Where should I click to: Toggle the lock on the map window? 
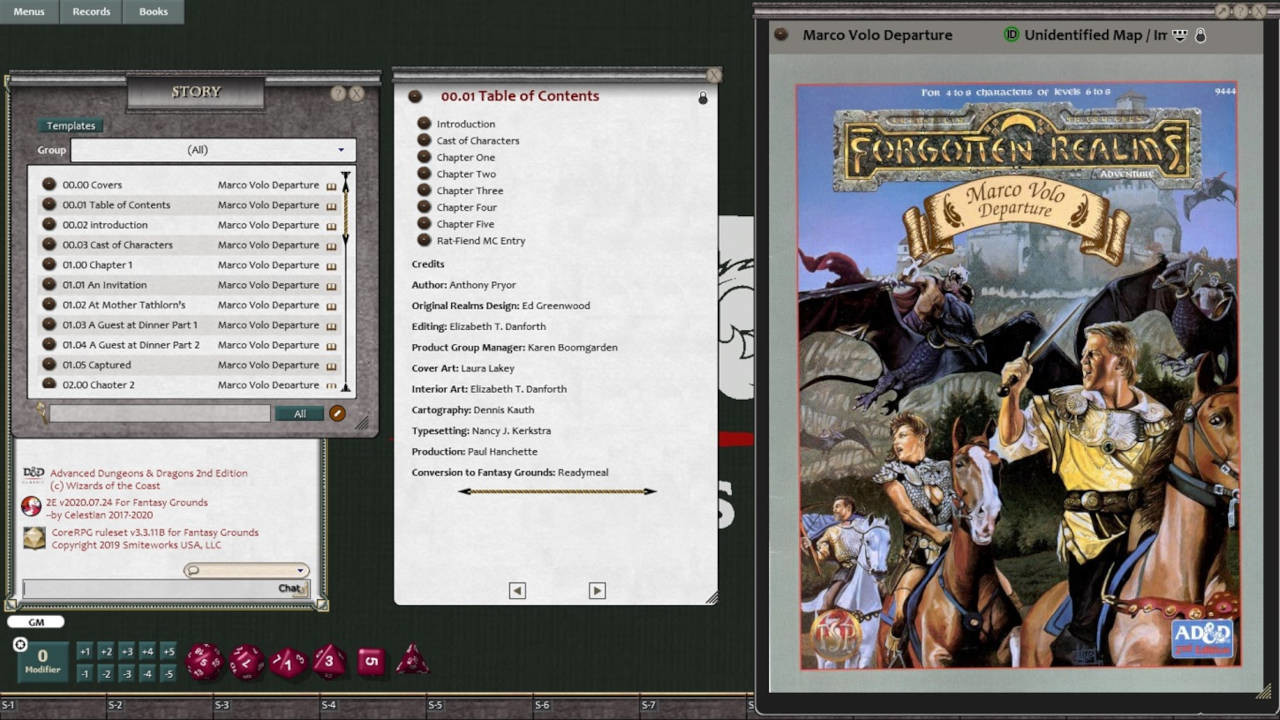[1199, 34]
